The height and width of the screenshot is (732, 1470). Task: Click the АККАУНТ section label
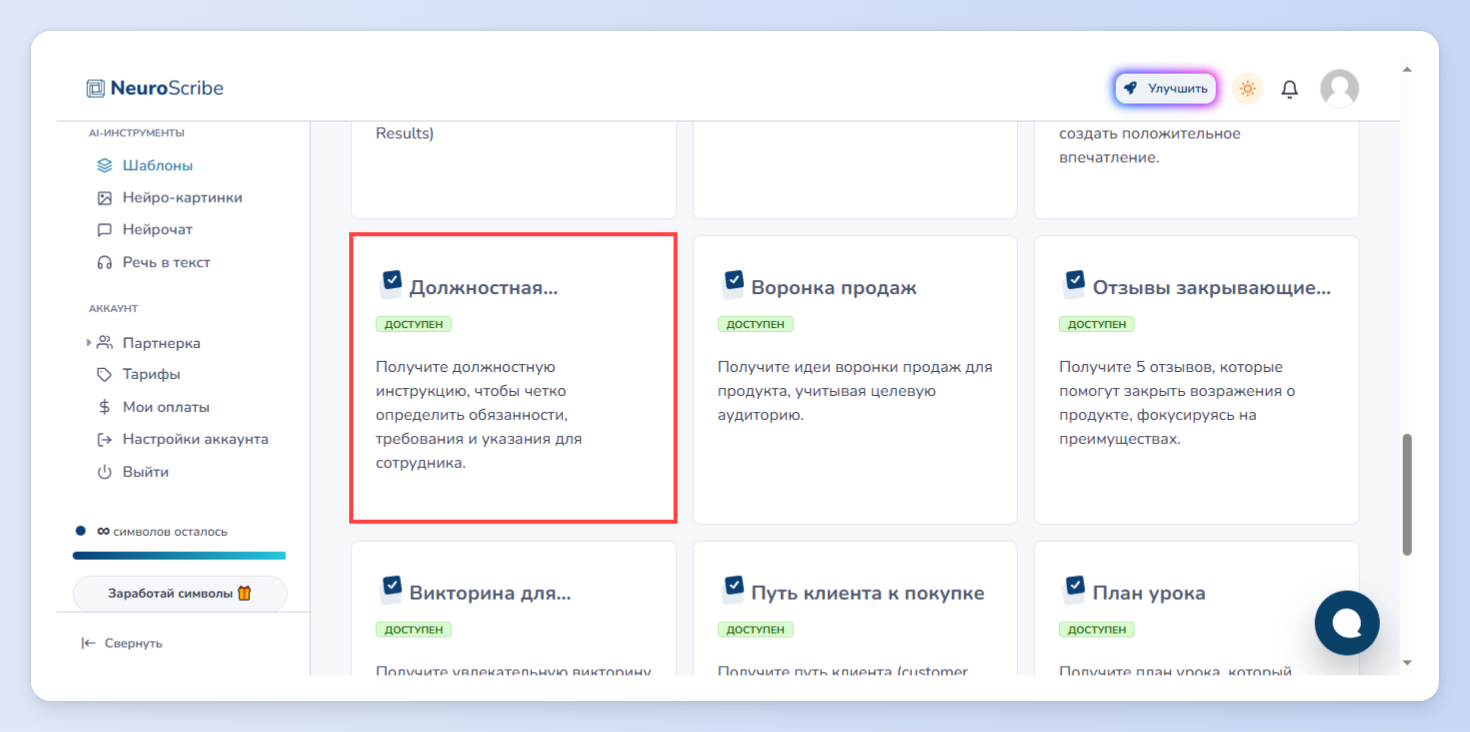click(x=113, y=309)
